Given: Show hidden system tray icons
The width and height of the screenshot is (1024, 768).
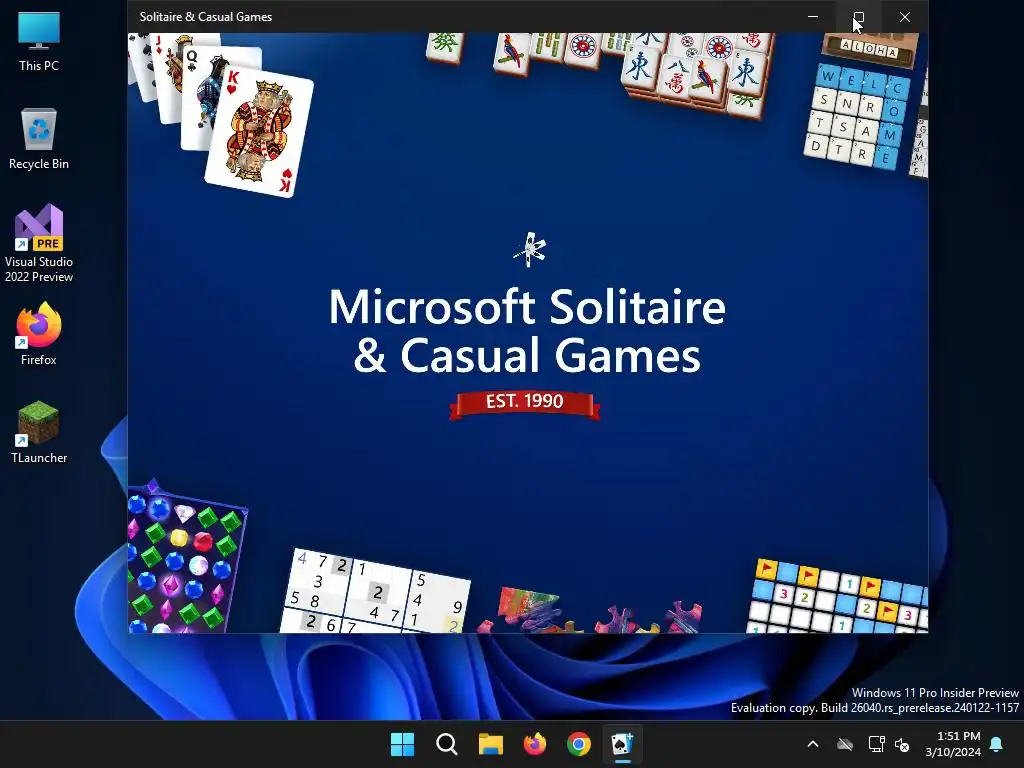Looking at the screenshot, I should [813, 744].
